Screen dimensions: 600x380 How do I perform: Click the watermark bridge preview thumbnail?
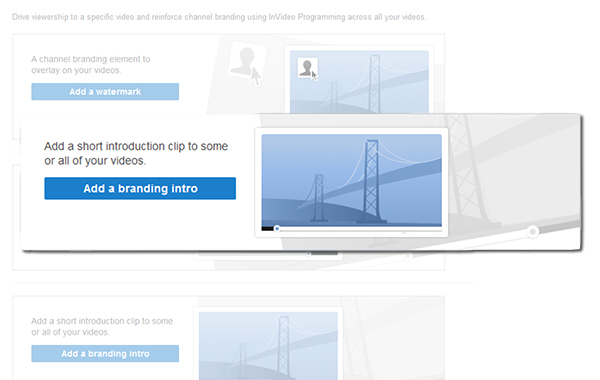(x=359, y=82)
